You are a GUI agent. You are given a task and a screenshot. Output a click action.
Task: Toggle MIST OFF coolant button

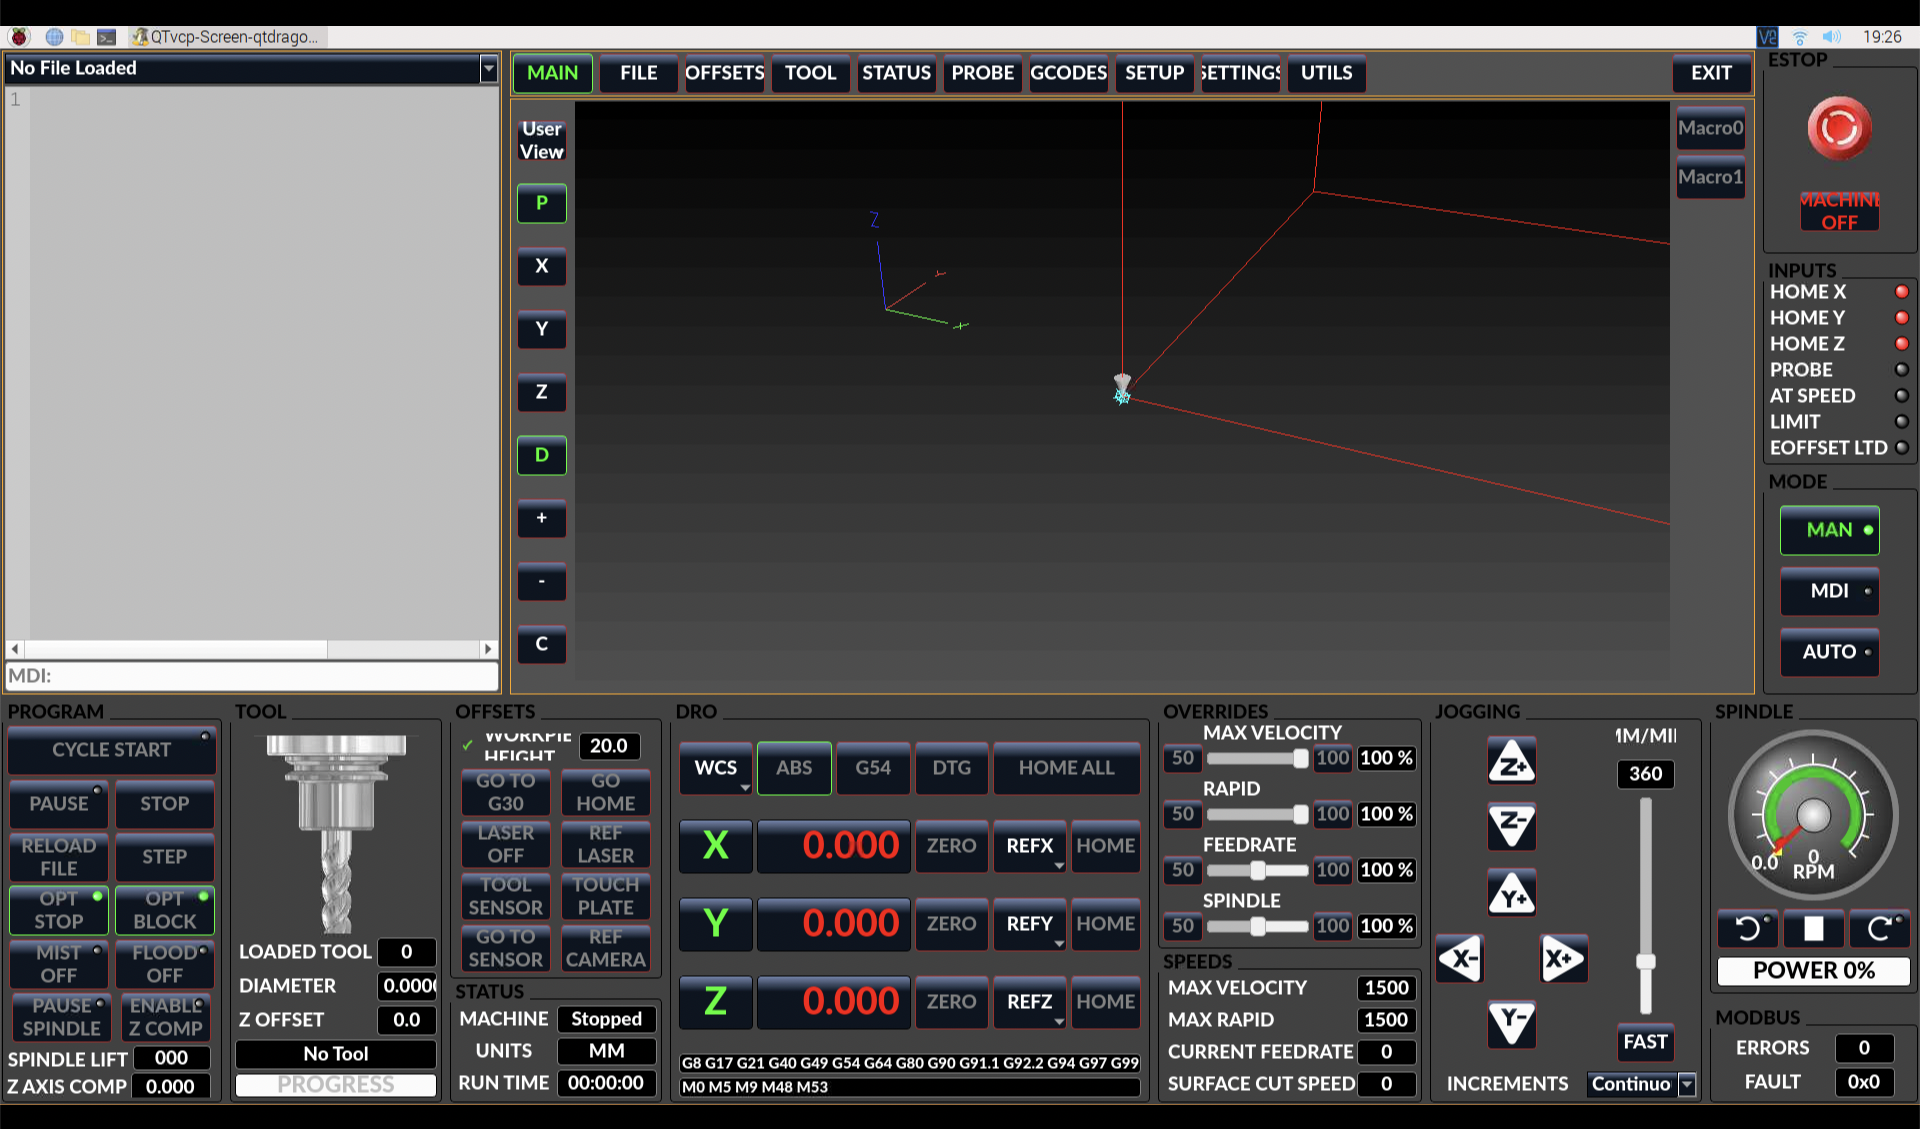coord(59,964)
